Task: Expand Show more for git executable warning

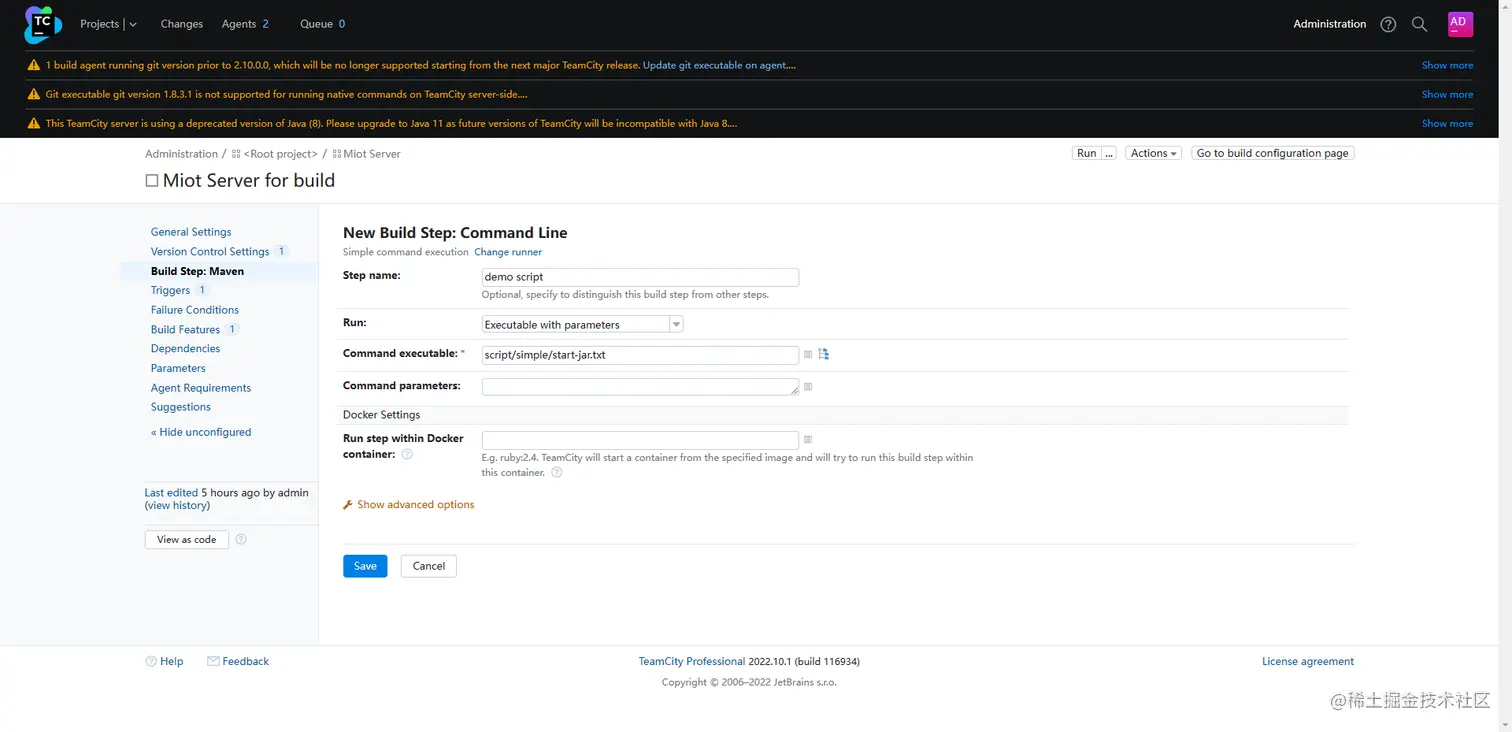Action: pyautogui.click(x=1447, y=94)
